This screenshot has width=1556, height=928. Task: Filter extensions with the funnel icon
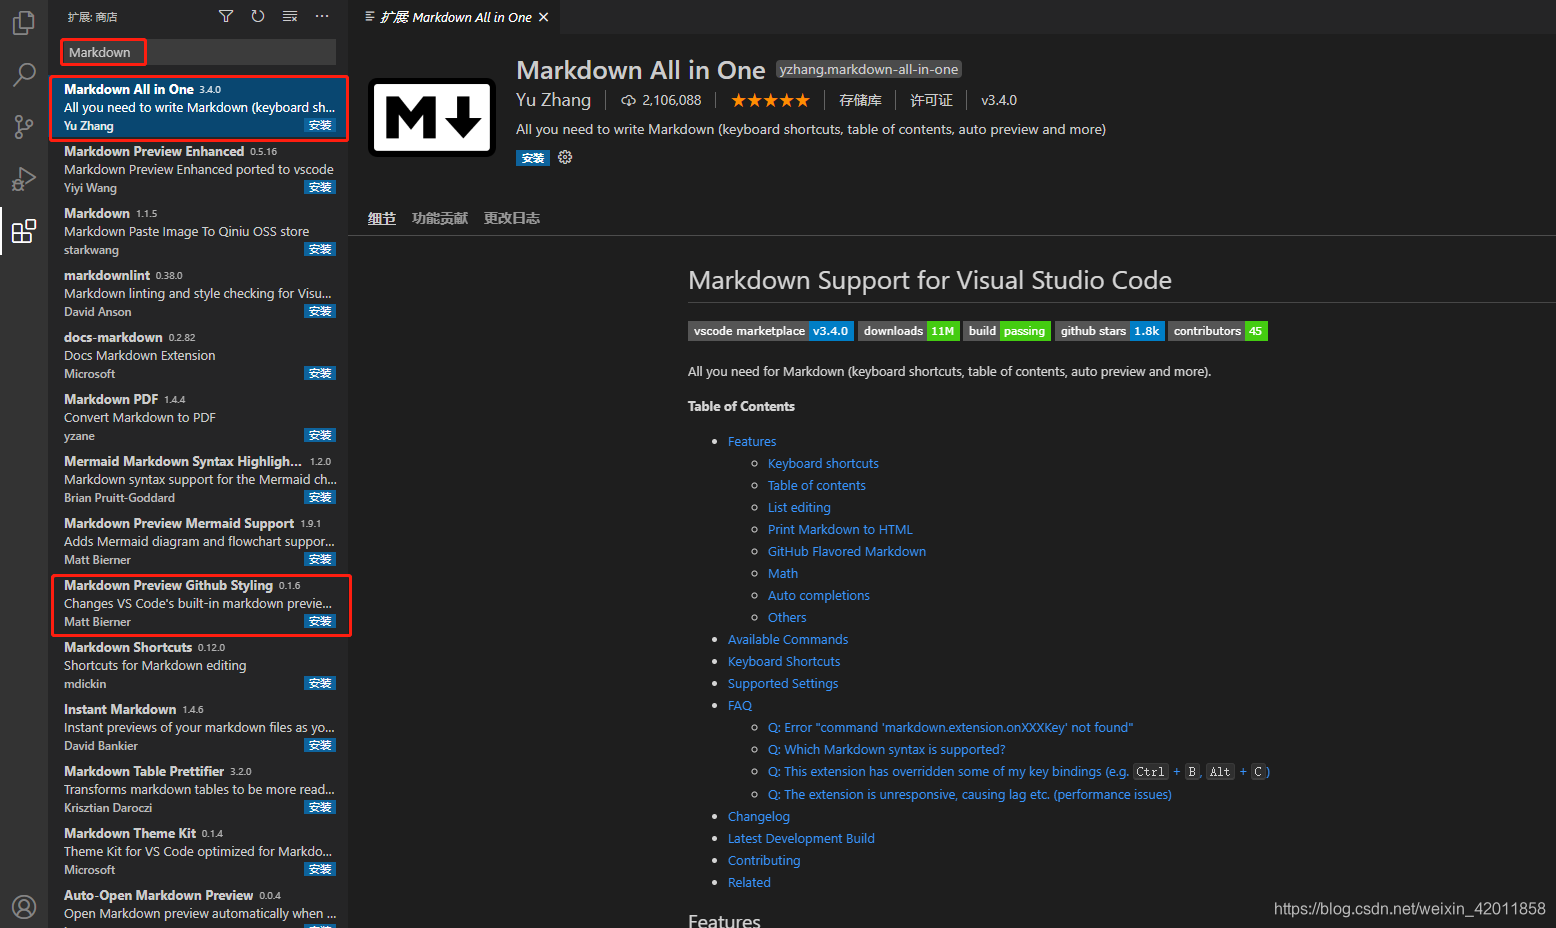226,16
